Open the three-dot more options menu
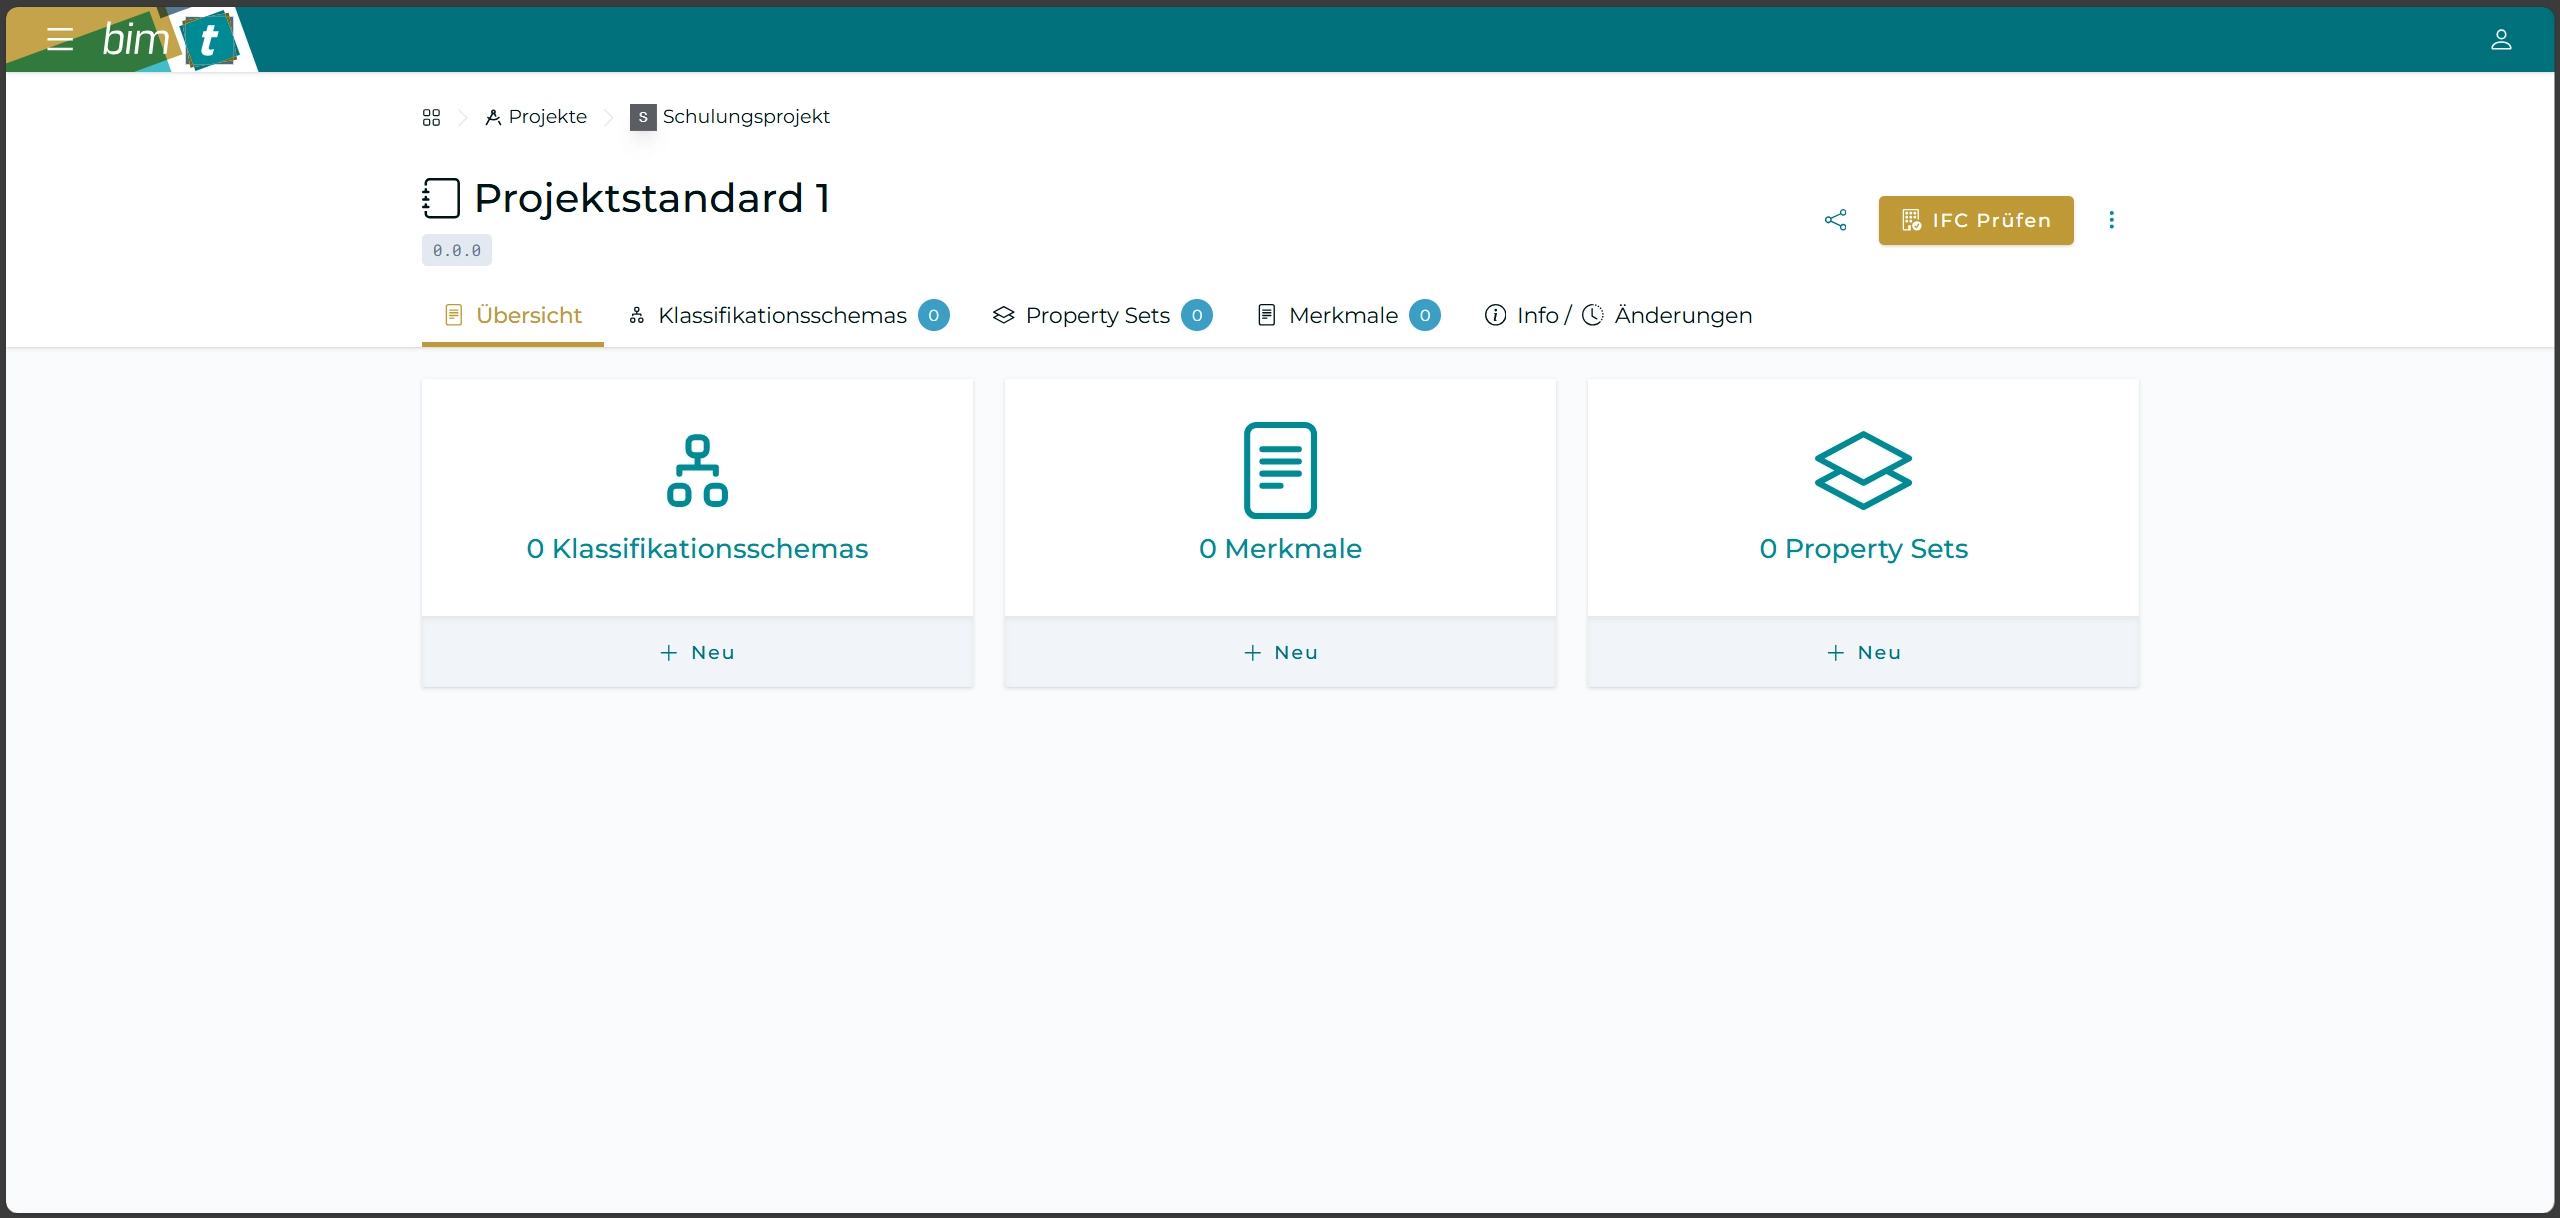The width and height of the screenshot is (2560, 1218). tap(2111, 220)
